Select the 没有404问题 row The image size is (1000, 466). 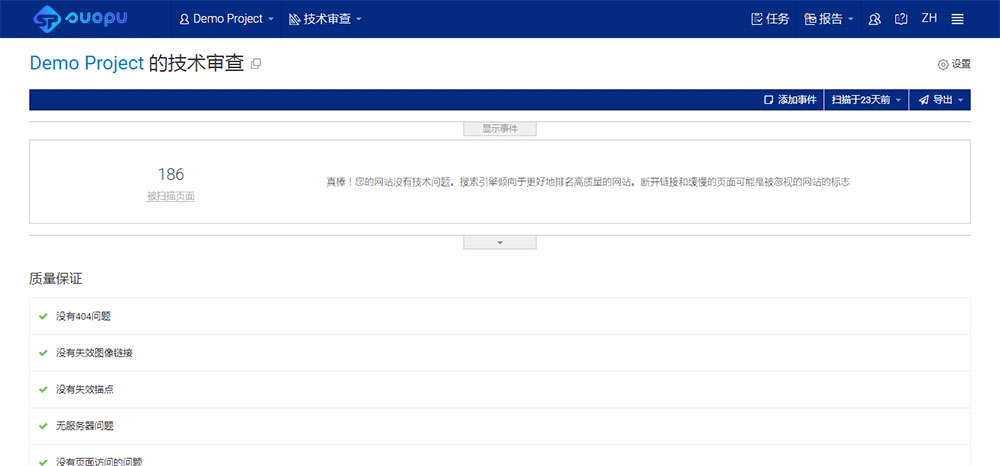pos(500,316)
